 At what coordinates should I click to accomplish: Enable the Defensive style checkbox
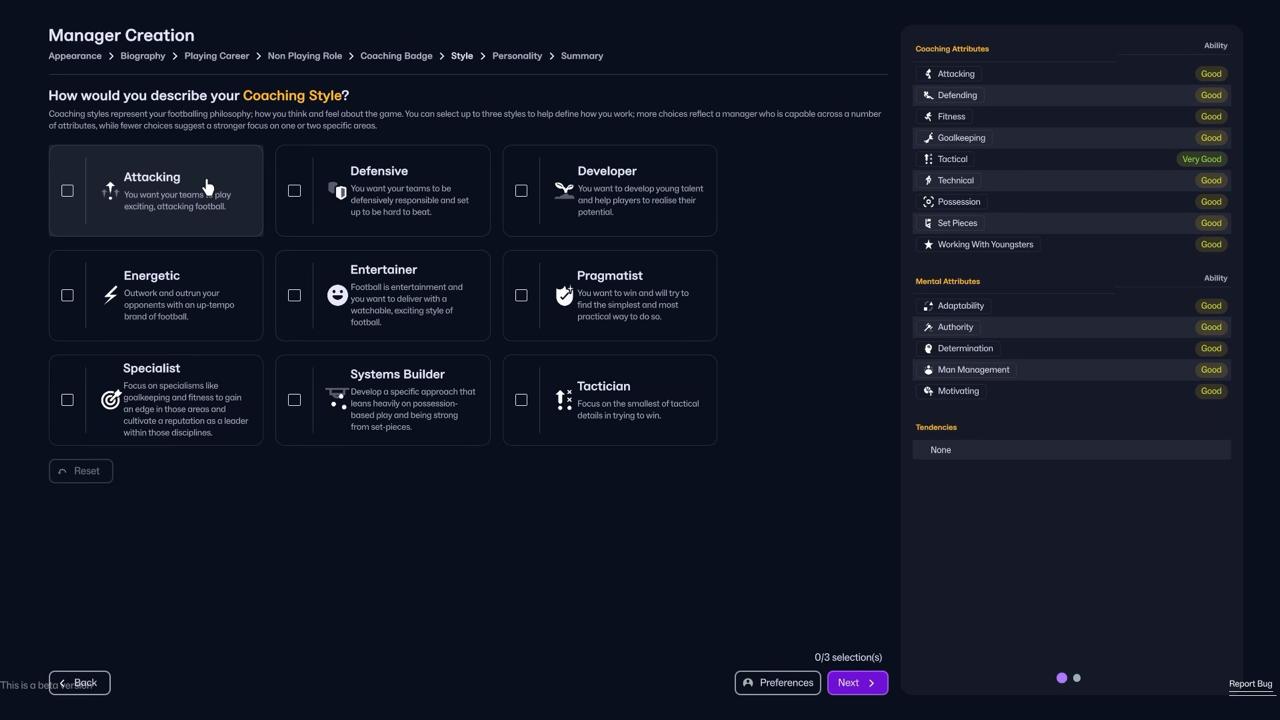click(294, 191)
